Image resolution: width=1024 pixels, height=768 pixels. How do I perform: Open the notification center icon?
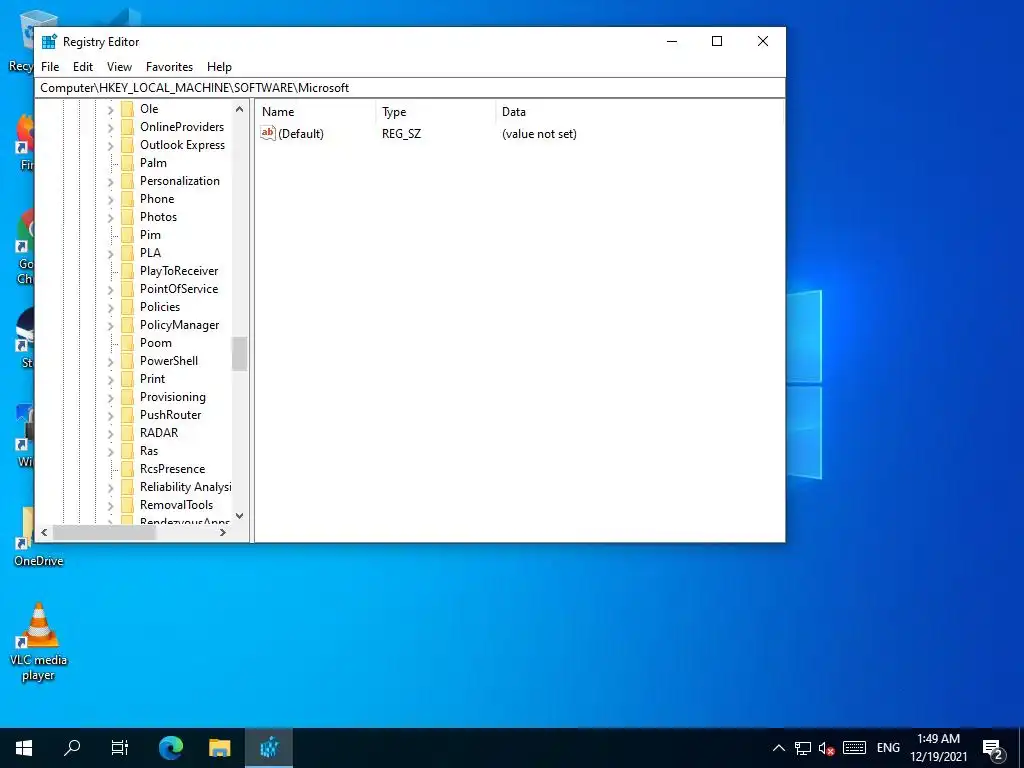pos(993,749)
